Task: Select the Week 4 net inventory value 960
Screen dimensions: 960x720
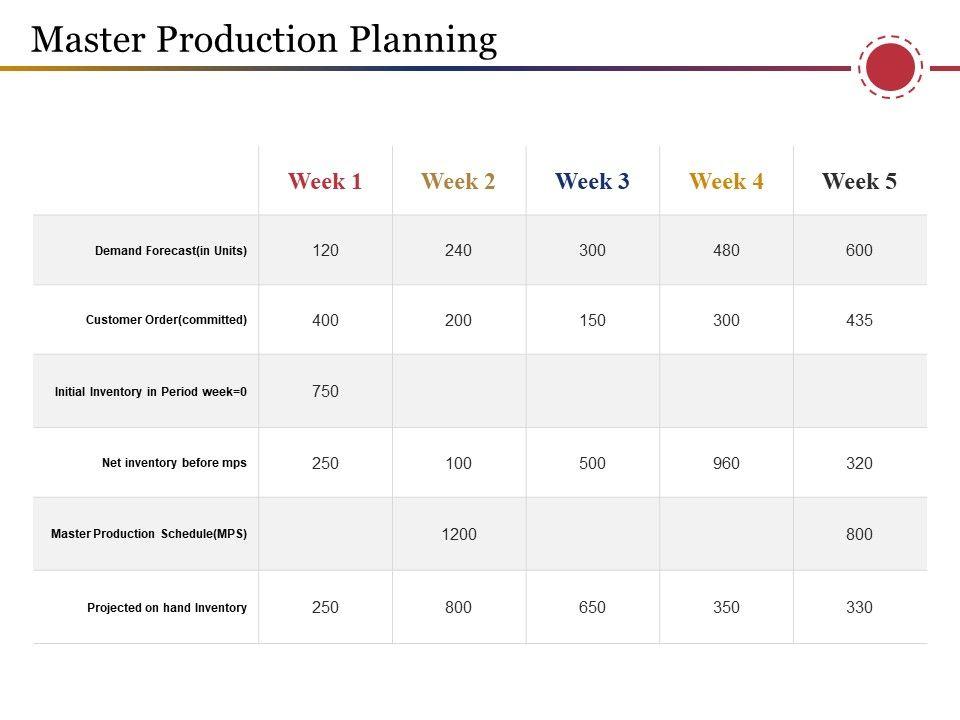Action: point(727,463)
